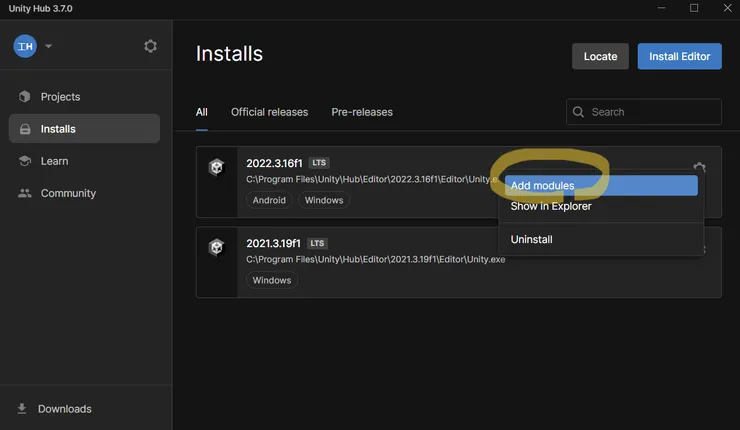Select the 2022.3.16f1 version title
Screen dimensions: 740x430
274,163
